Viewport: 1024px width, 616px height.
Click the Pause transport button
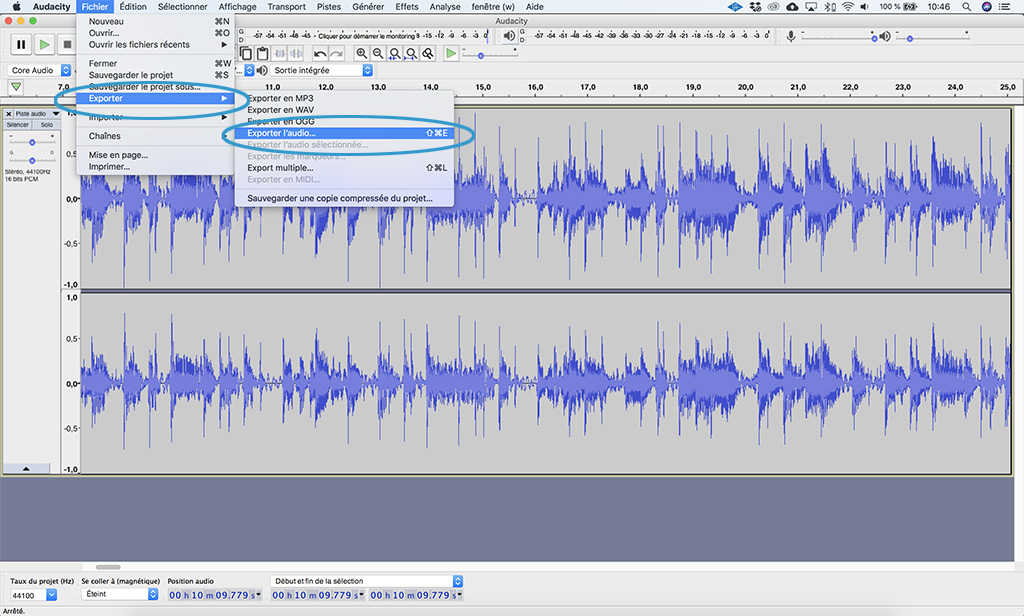tap(21, 44)
